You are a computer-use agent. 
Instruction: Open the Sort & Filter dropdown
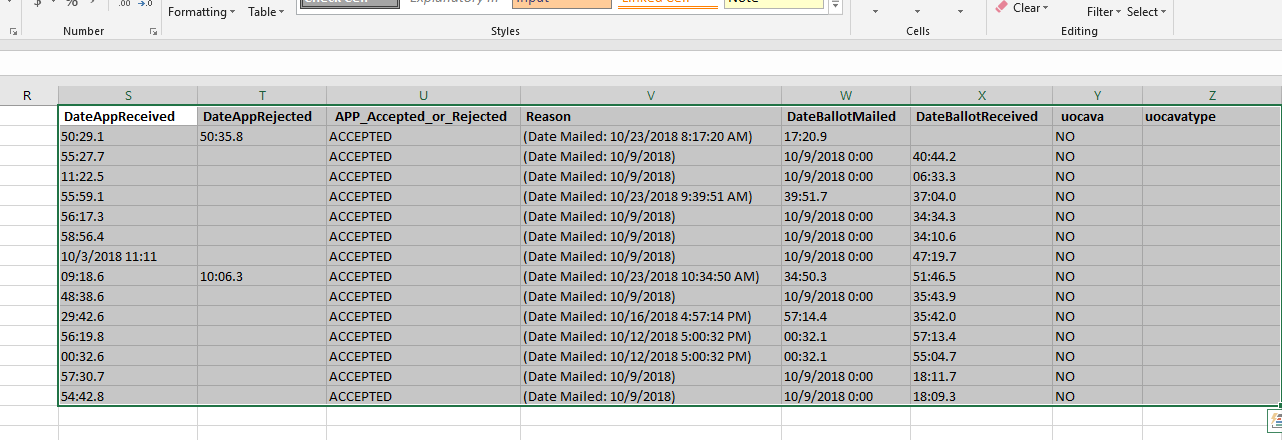click(x=1104, y=12)
